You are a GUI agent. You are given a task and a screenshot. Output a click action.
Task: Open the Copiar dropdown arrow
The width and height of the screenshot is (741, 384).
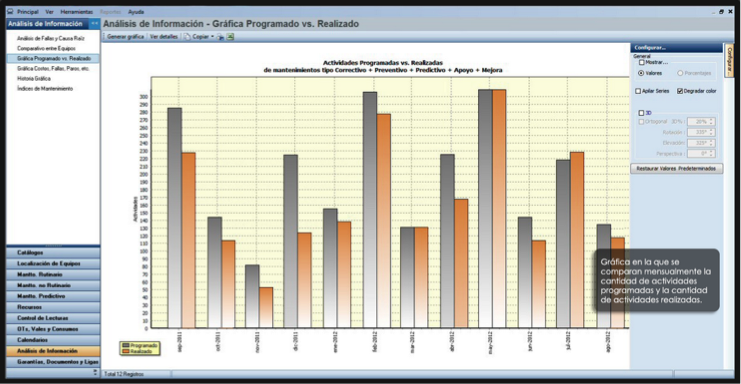point(212,37)
